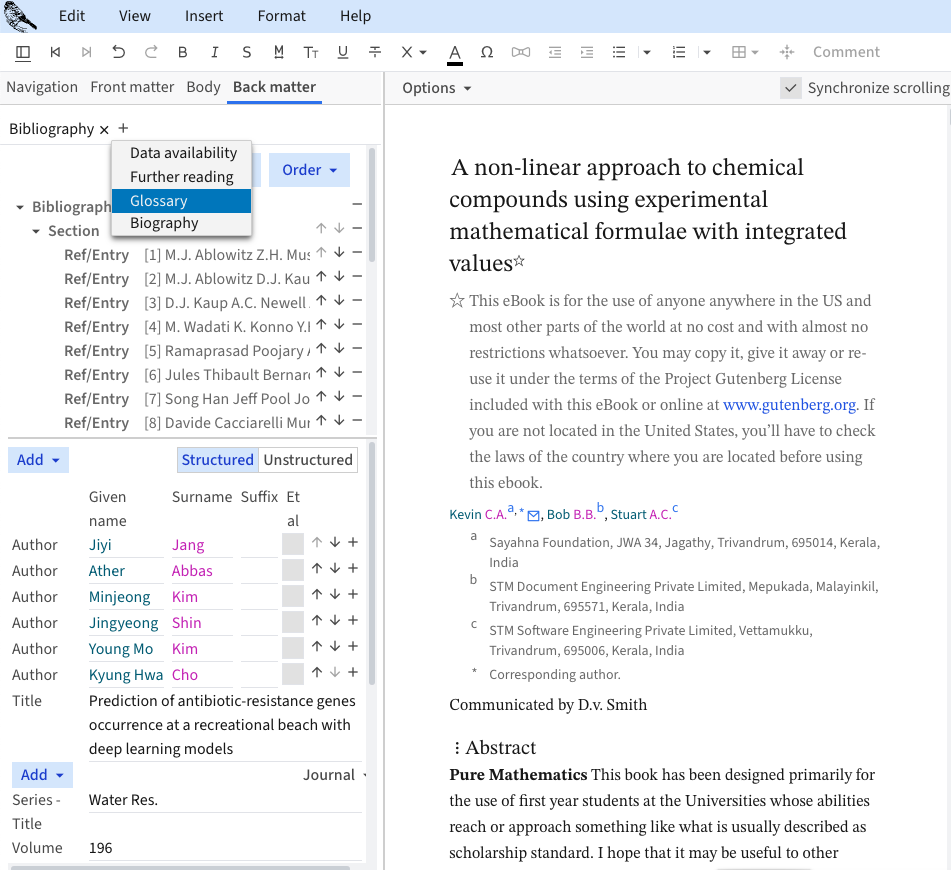Switch to the Front matter tab
951x870 pixels.
pyautogui.click(x=132, y=87)
